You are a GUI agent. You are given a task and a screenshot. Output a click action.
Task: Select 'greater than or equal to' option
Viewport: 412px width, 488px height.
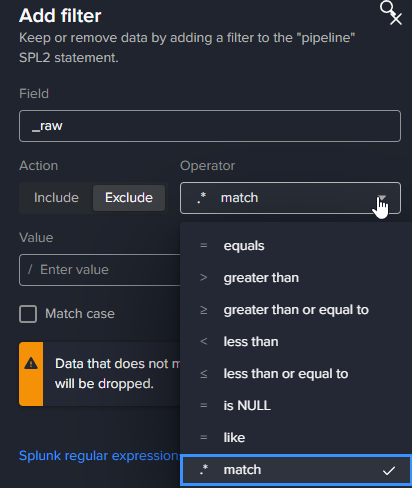pyautogui.click(x=296, y=310)
